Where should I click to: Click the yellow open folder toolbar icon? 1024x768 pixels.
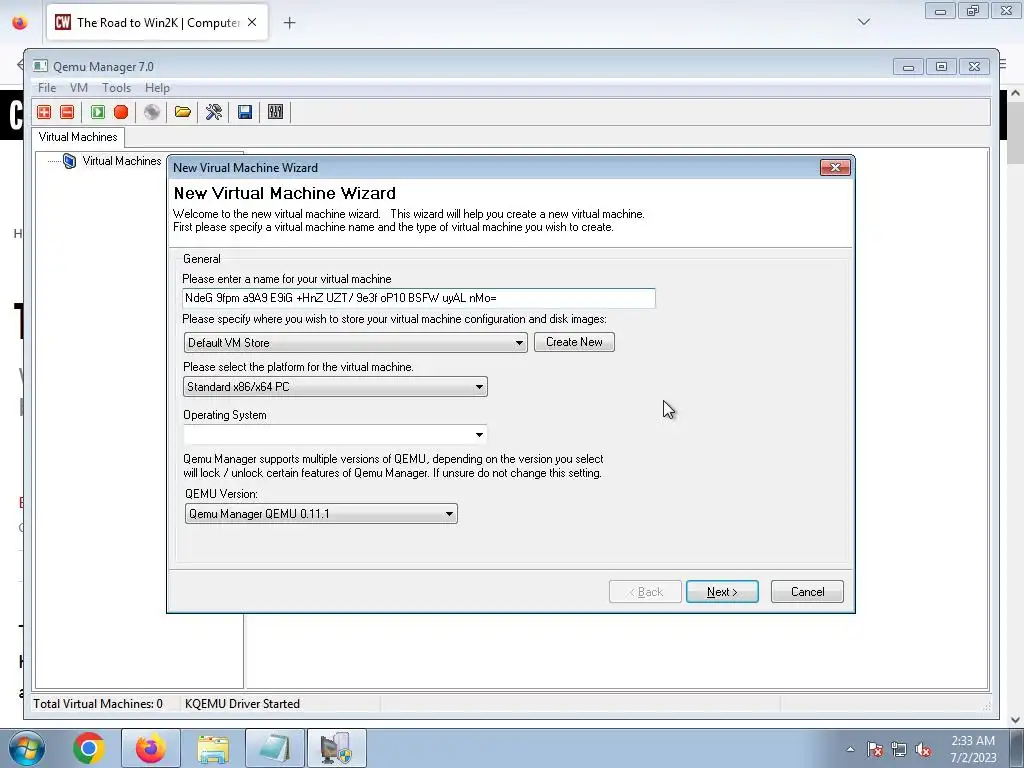[183, 112]
